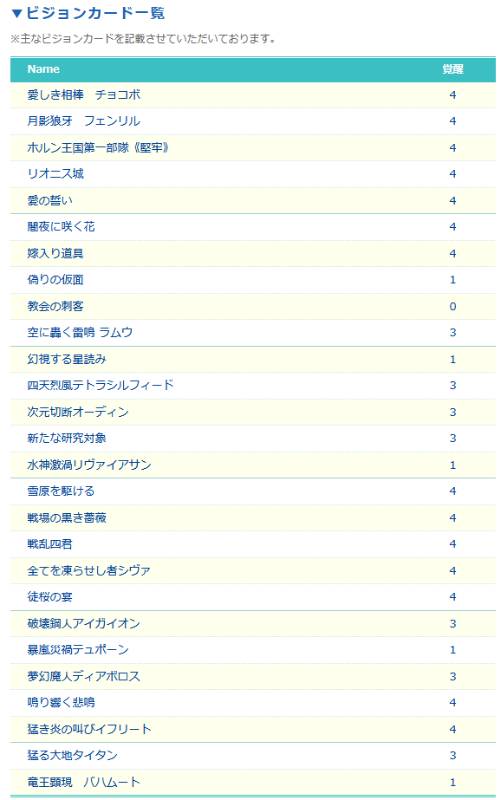Viewport: 497px width, 800px height.
Task: Open 空に轟く雷鳴 ラムウ card
Action: [80, 333]
